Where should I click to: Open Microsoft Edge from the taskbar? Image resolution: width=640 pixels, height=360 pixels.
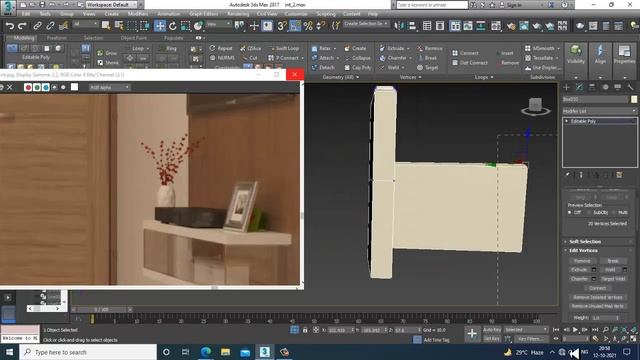pyautogui.click(x=205, y=352)
